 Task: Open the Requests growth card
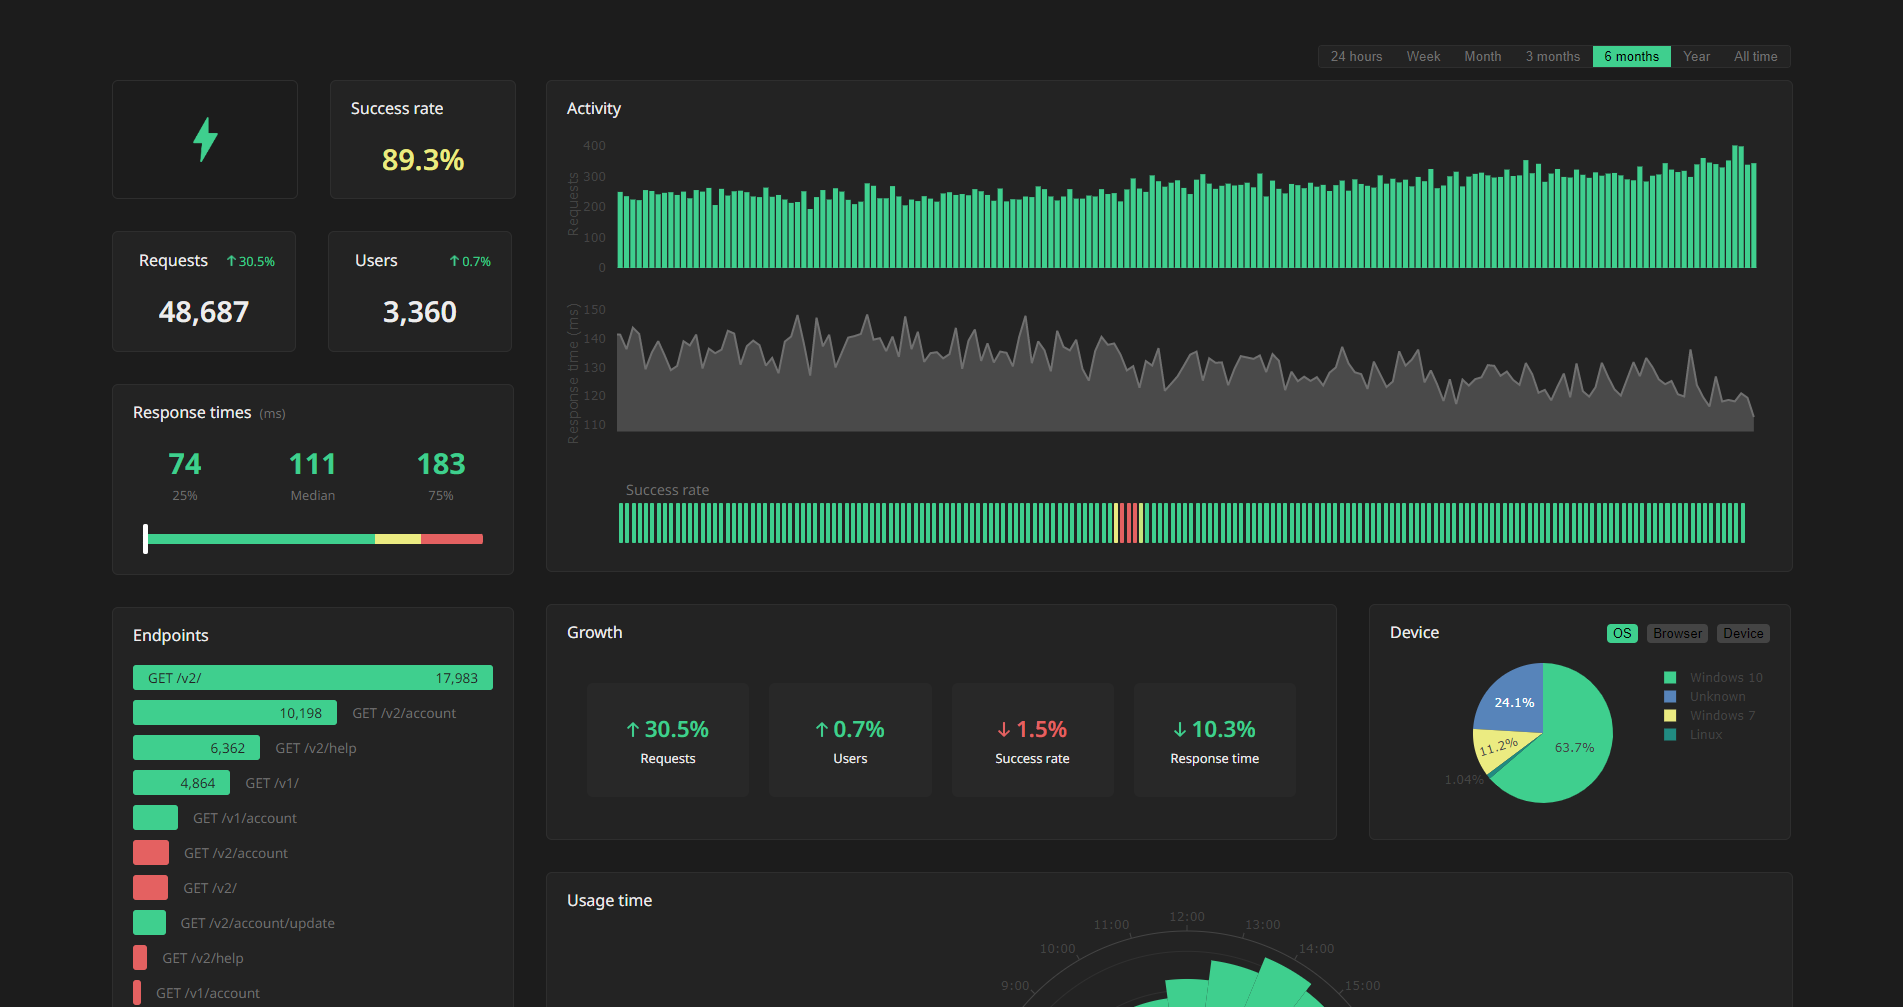pyautogui.click(x=668, y=740)
